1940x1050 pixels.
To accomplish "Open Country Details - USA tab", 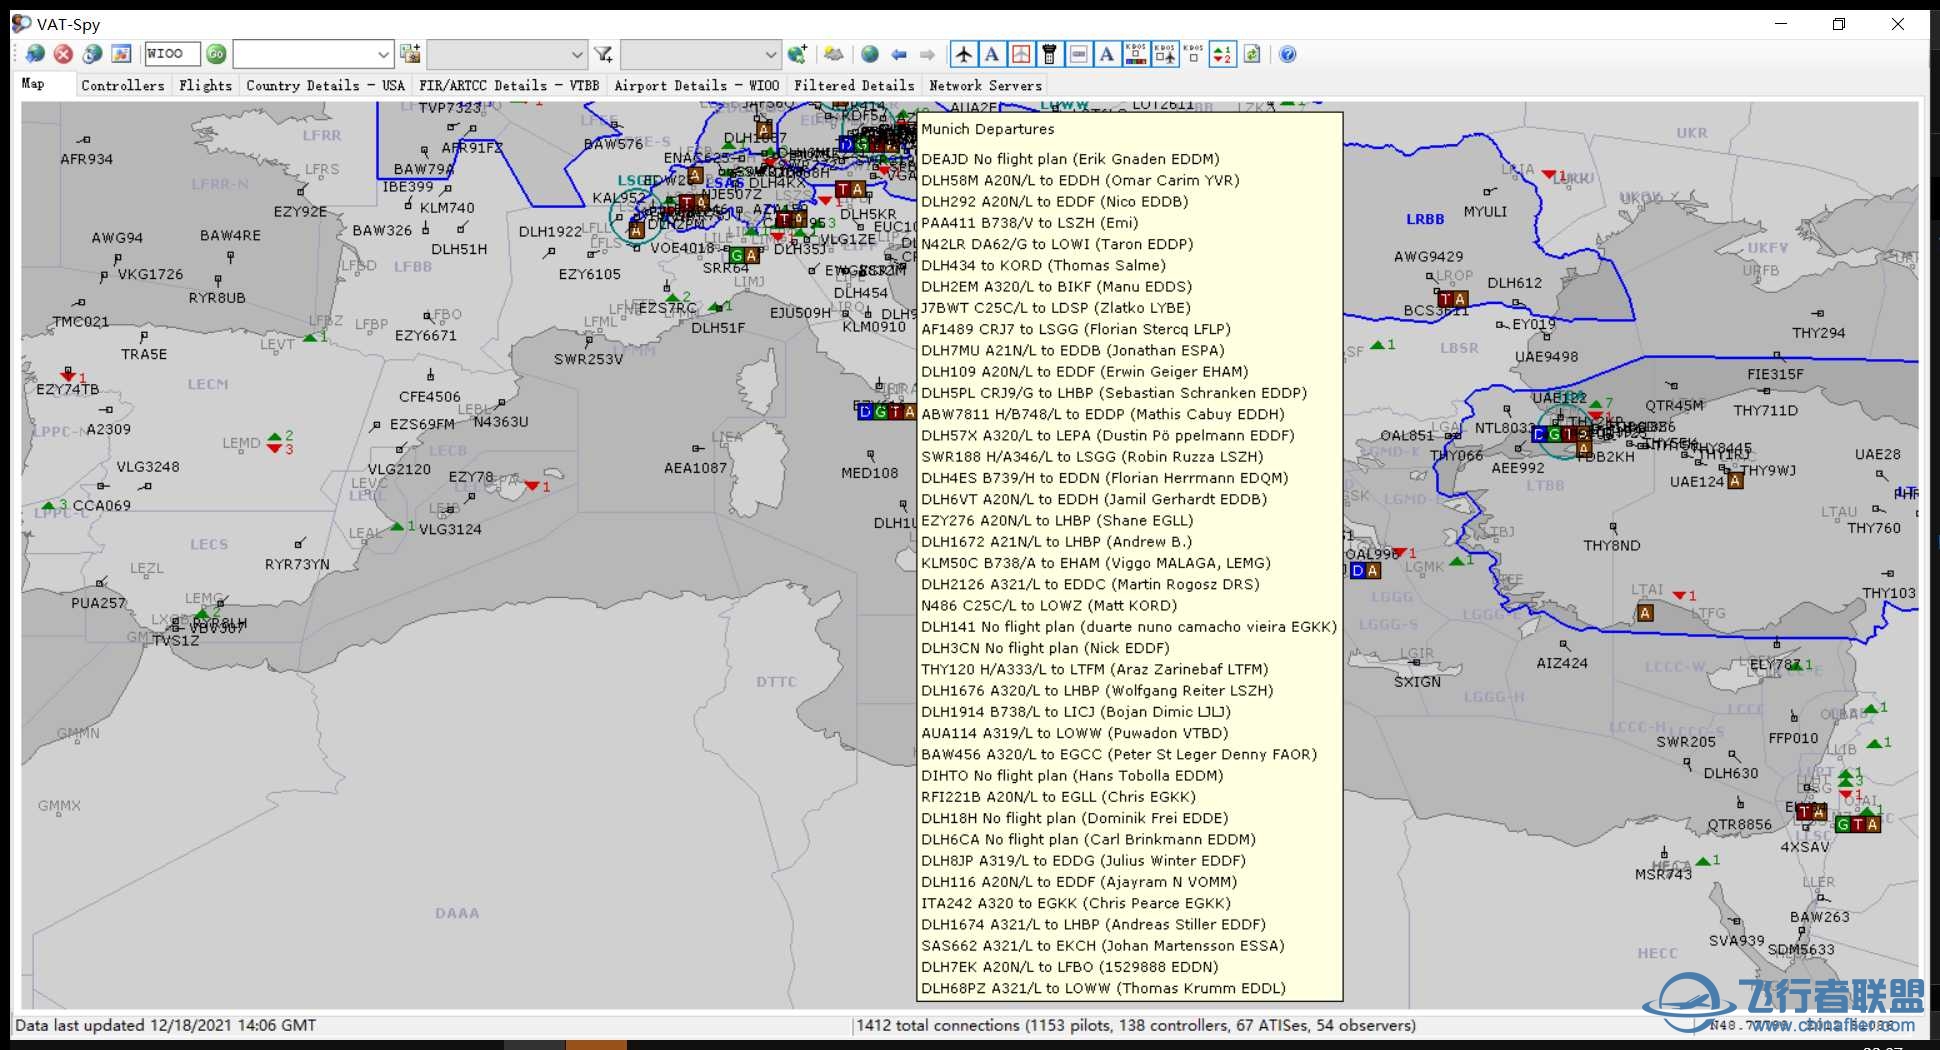I will click(x=326, y=86).
